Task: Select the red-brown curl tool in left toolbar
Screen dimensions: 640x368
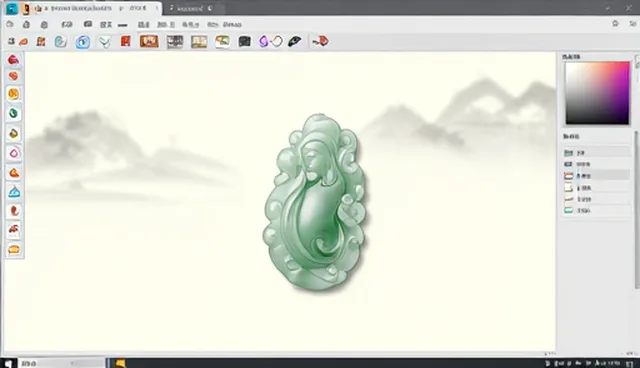Action: click(x=14, y=211)
